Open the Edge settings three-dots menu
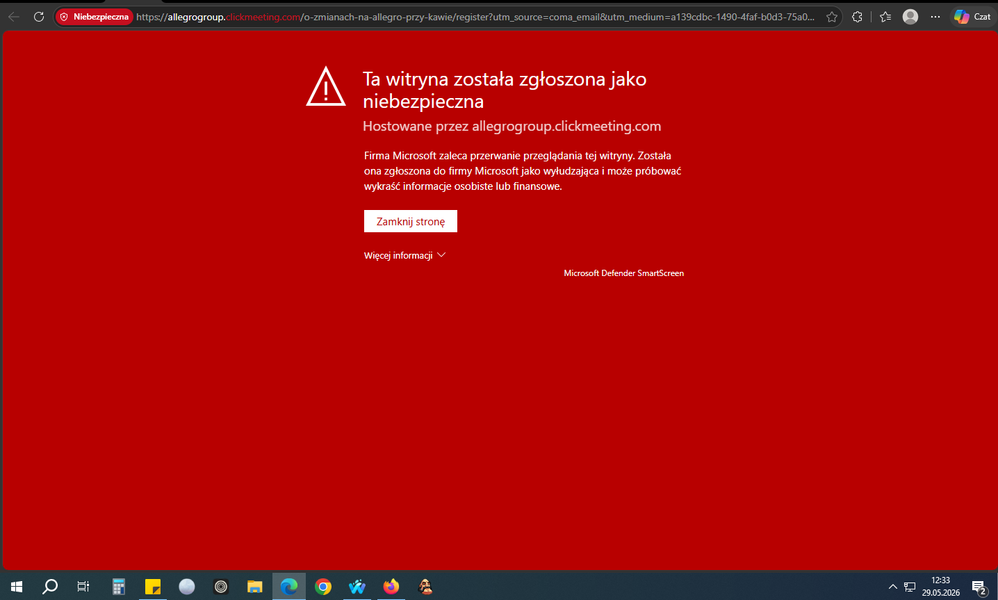 pyautogui.click(x=935, y=17)
